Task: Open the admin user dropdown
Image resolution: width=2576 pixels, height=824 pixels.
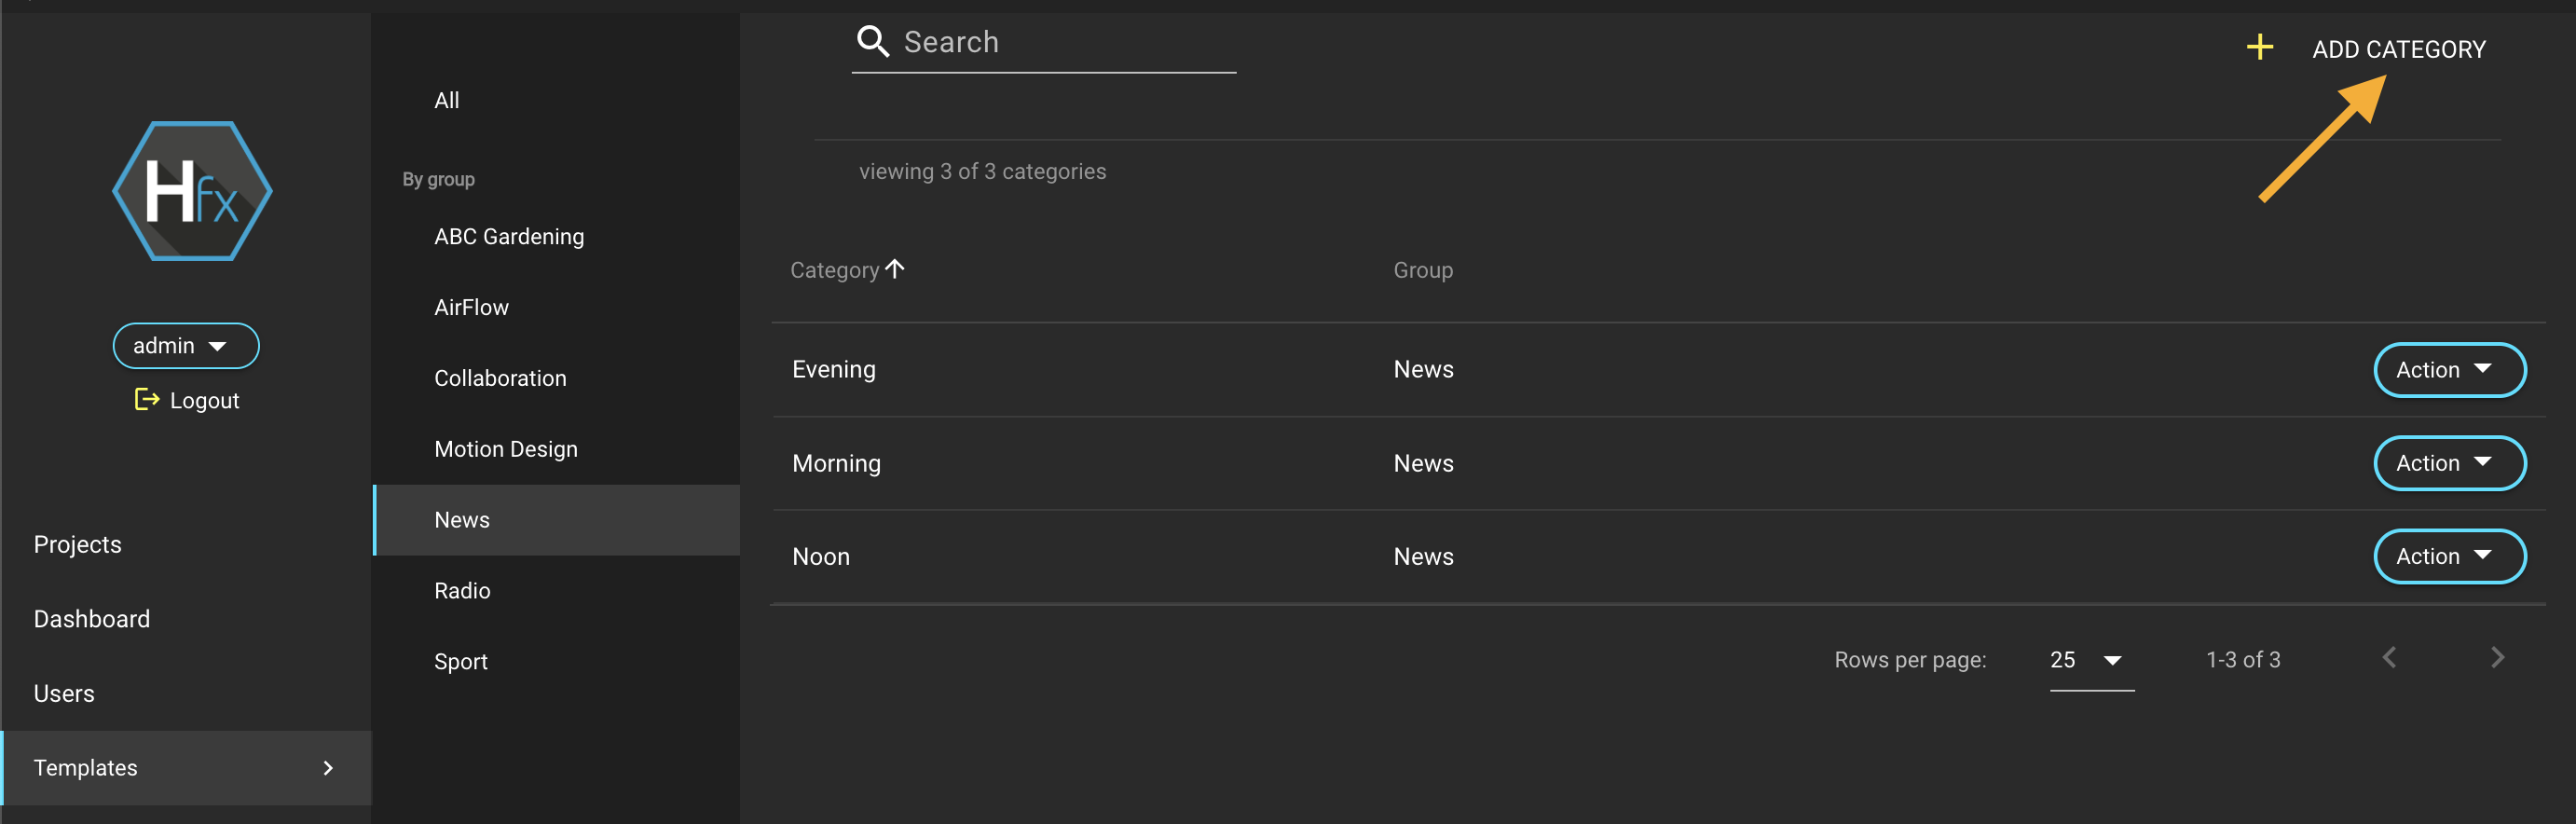Action: pos(185,346)
